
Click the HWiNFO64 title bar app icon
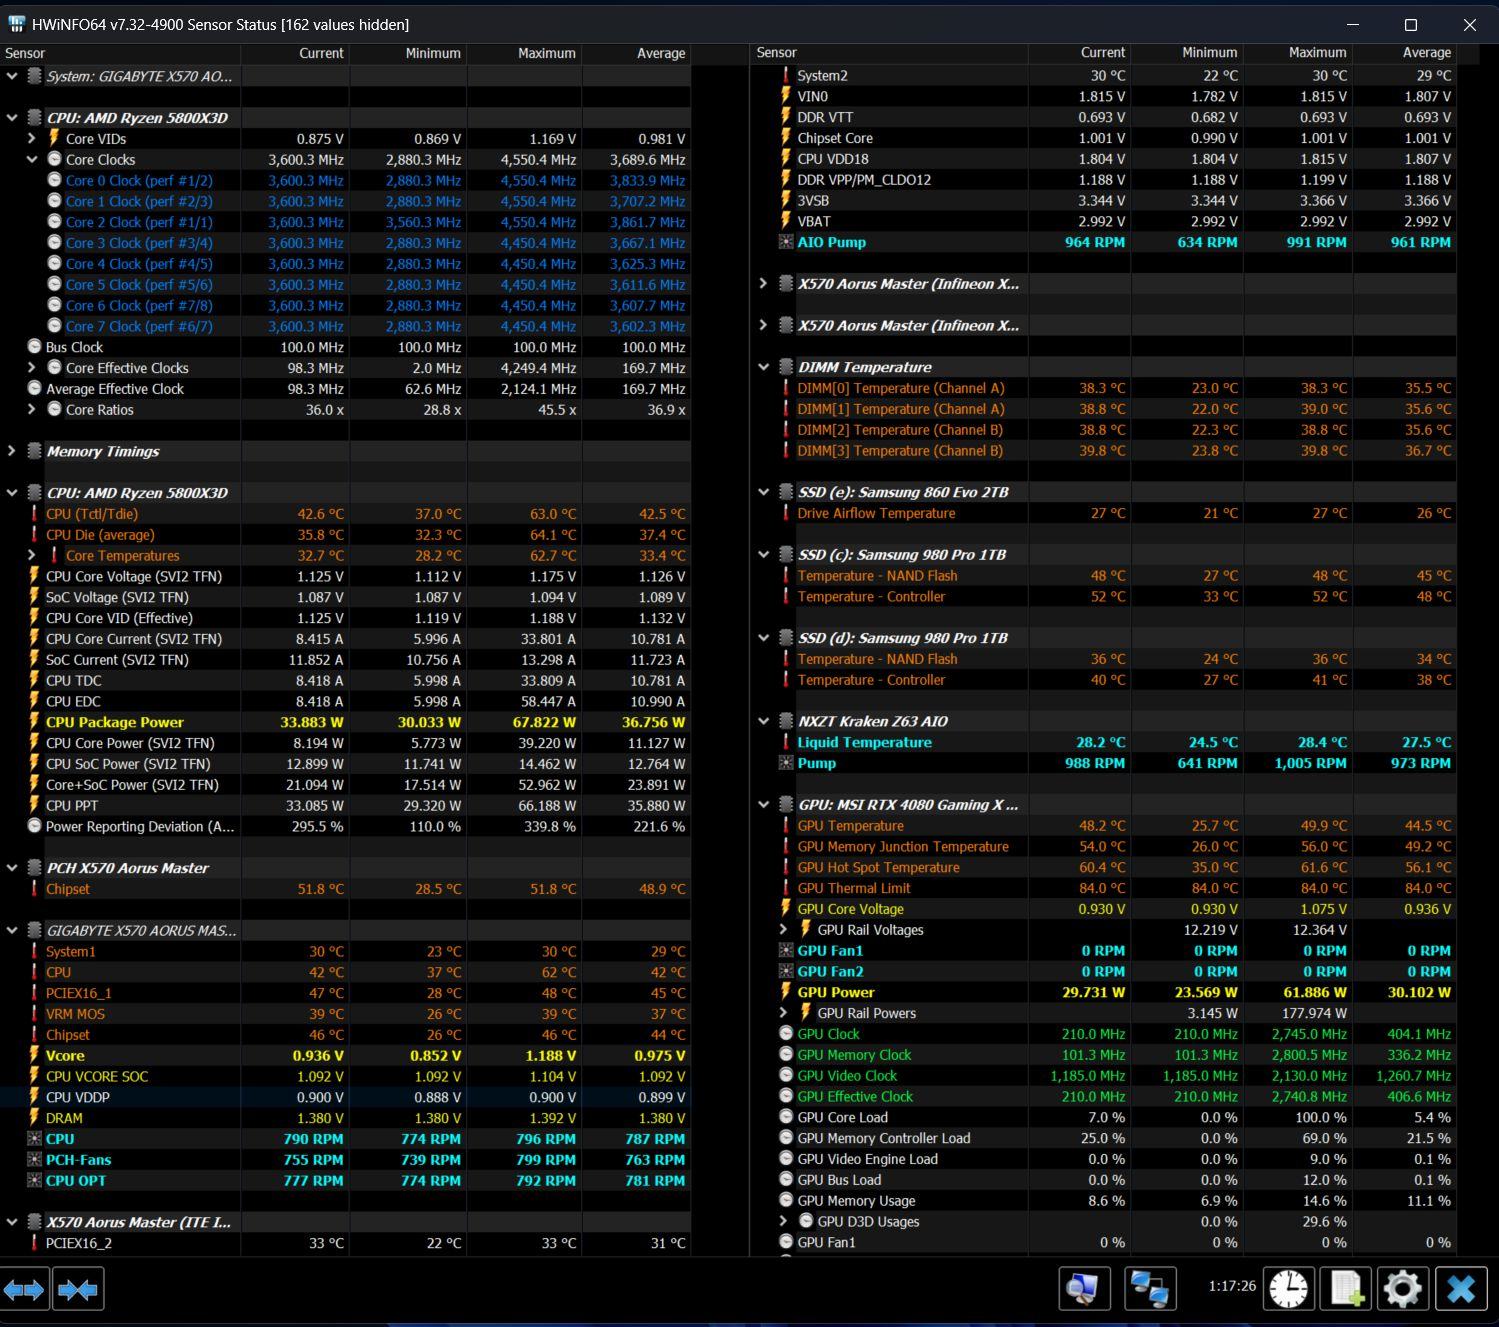pyautogui.click(x=16, y=24)
